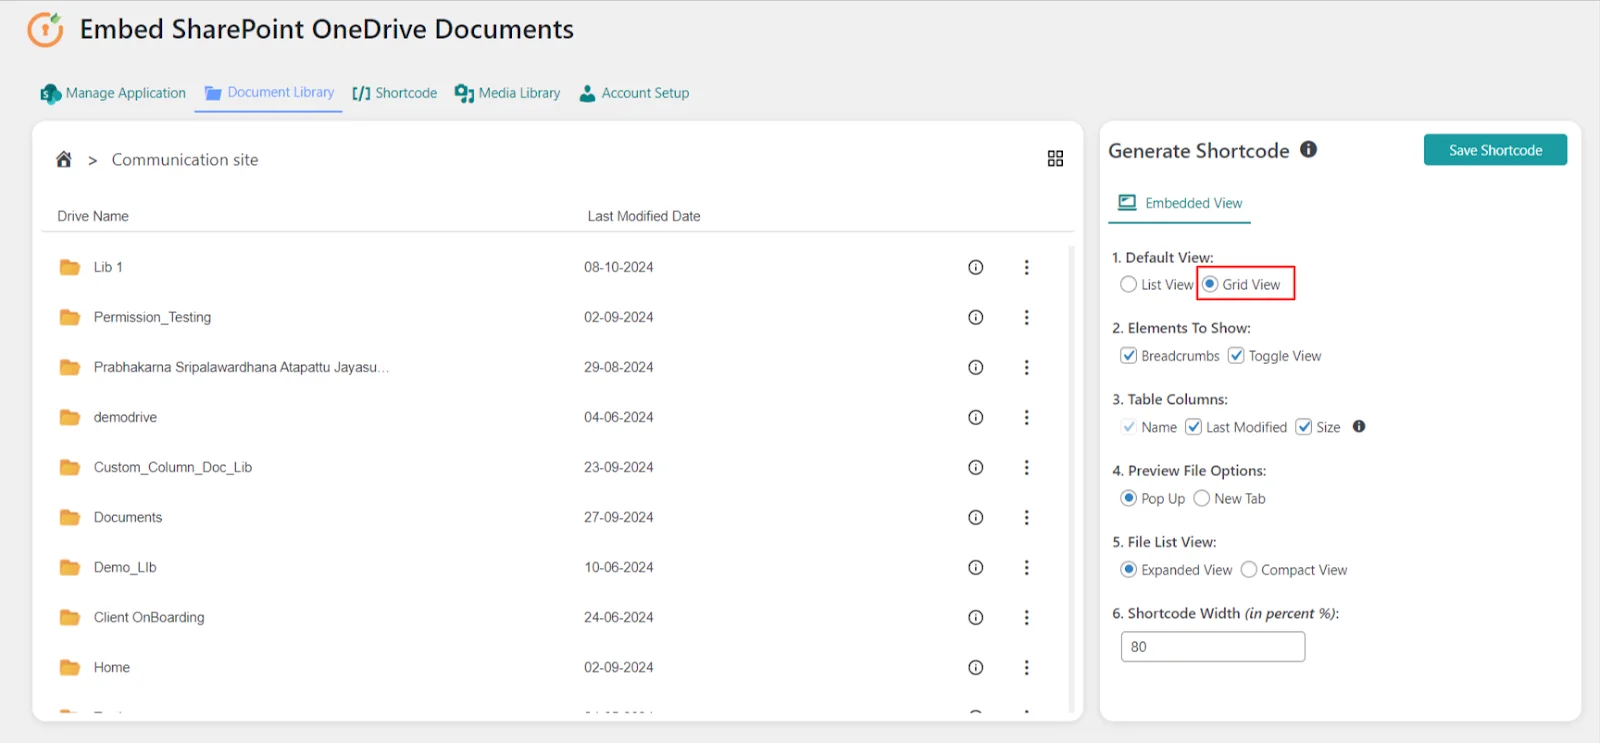Select the Embedded View tab
This screenshot has width=1600, height=743.
point(1180,203)
